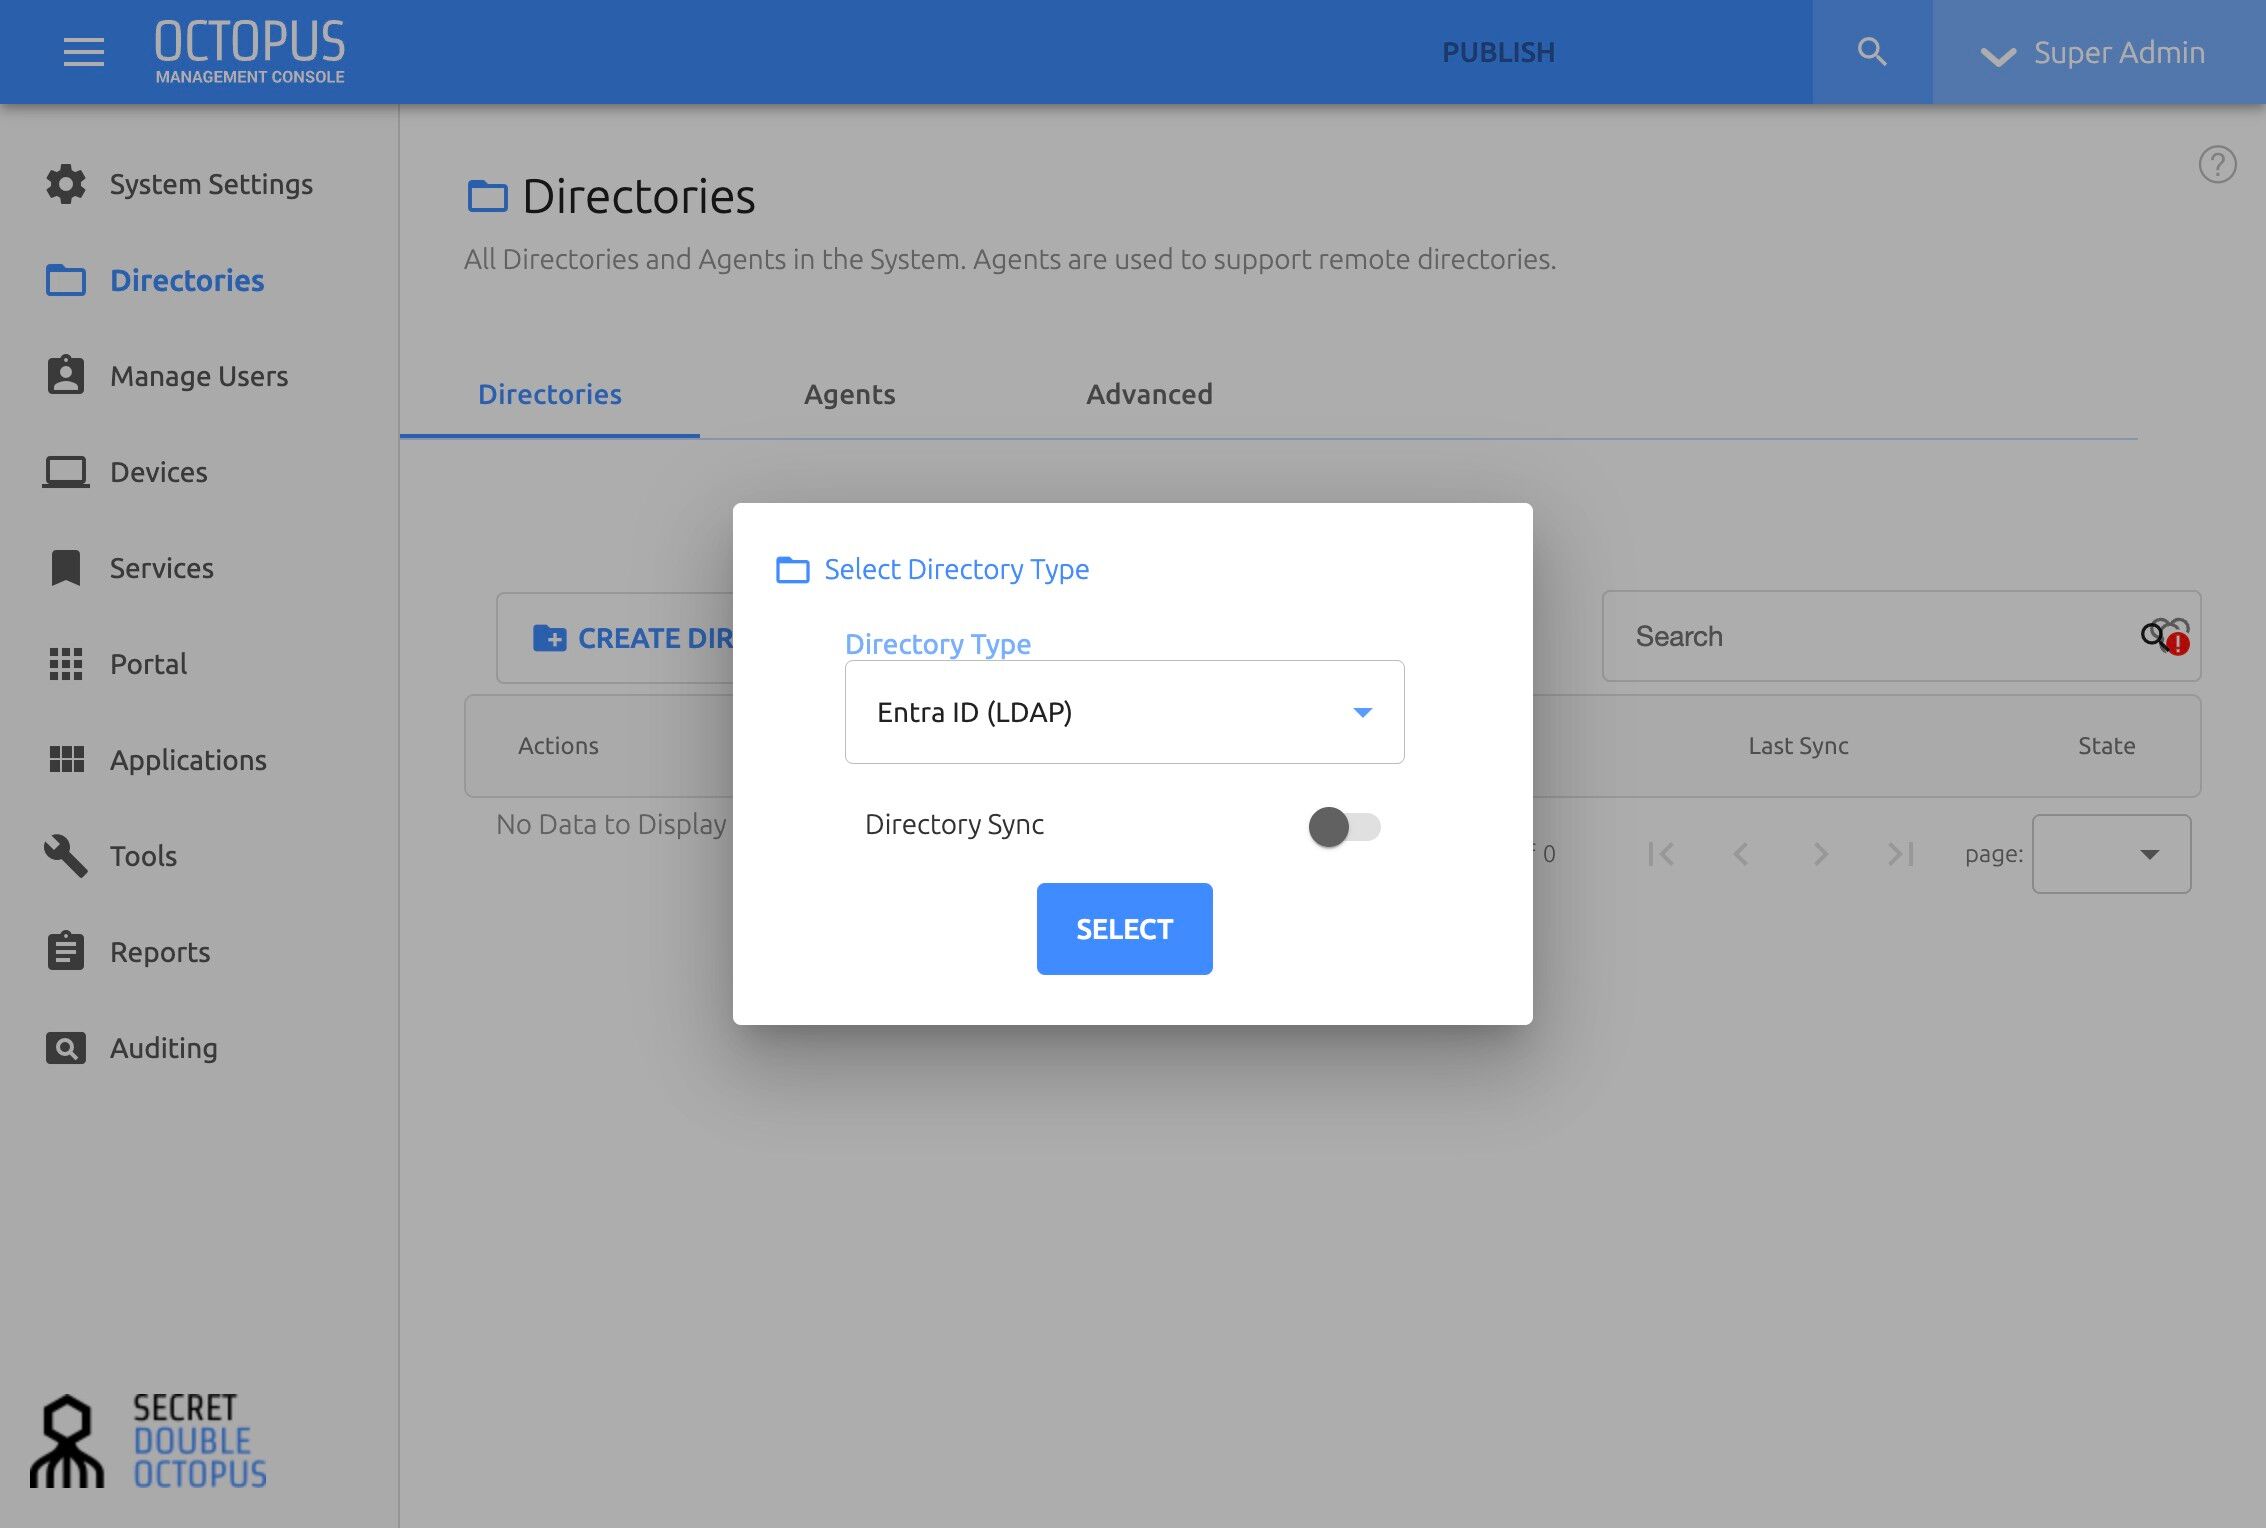
Task: Switch to the Directories tab
Action: [x=550, y=394]
